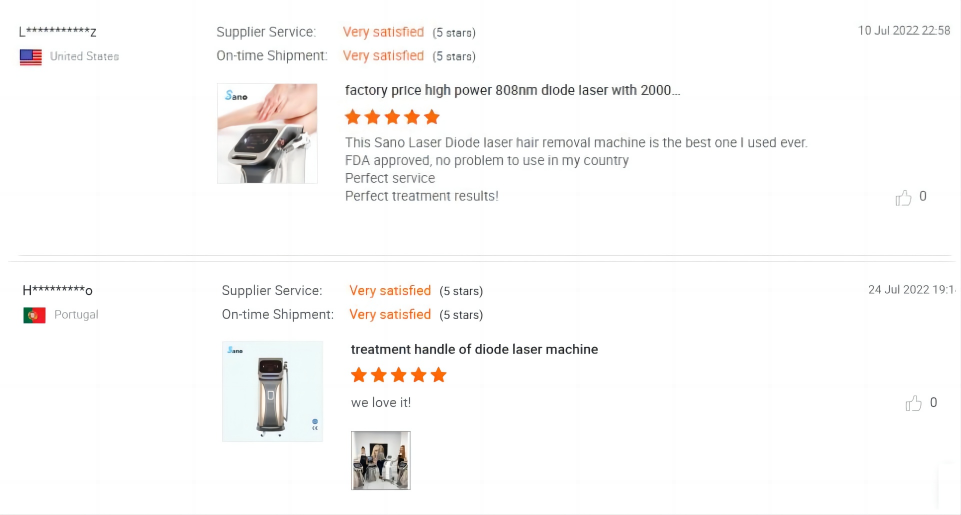Open the treatment handle product thumbnail
The image size is (961, 515).
coord(272,392)
